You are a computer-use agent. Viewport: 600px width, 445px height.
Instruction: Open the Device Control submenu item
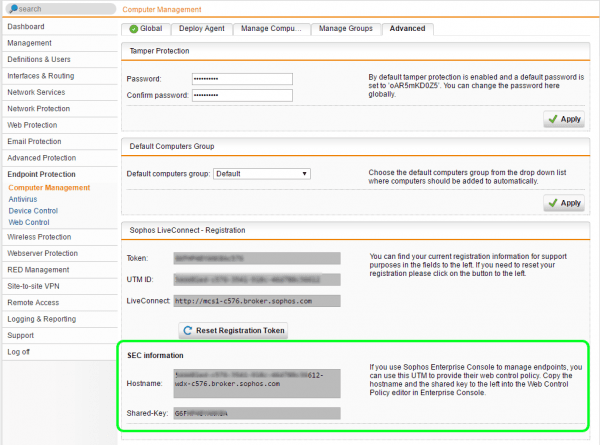33,211
